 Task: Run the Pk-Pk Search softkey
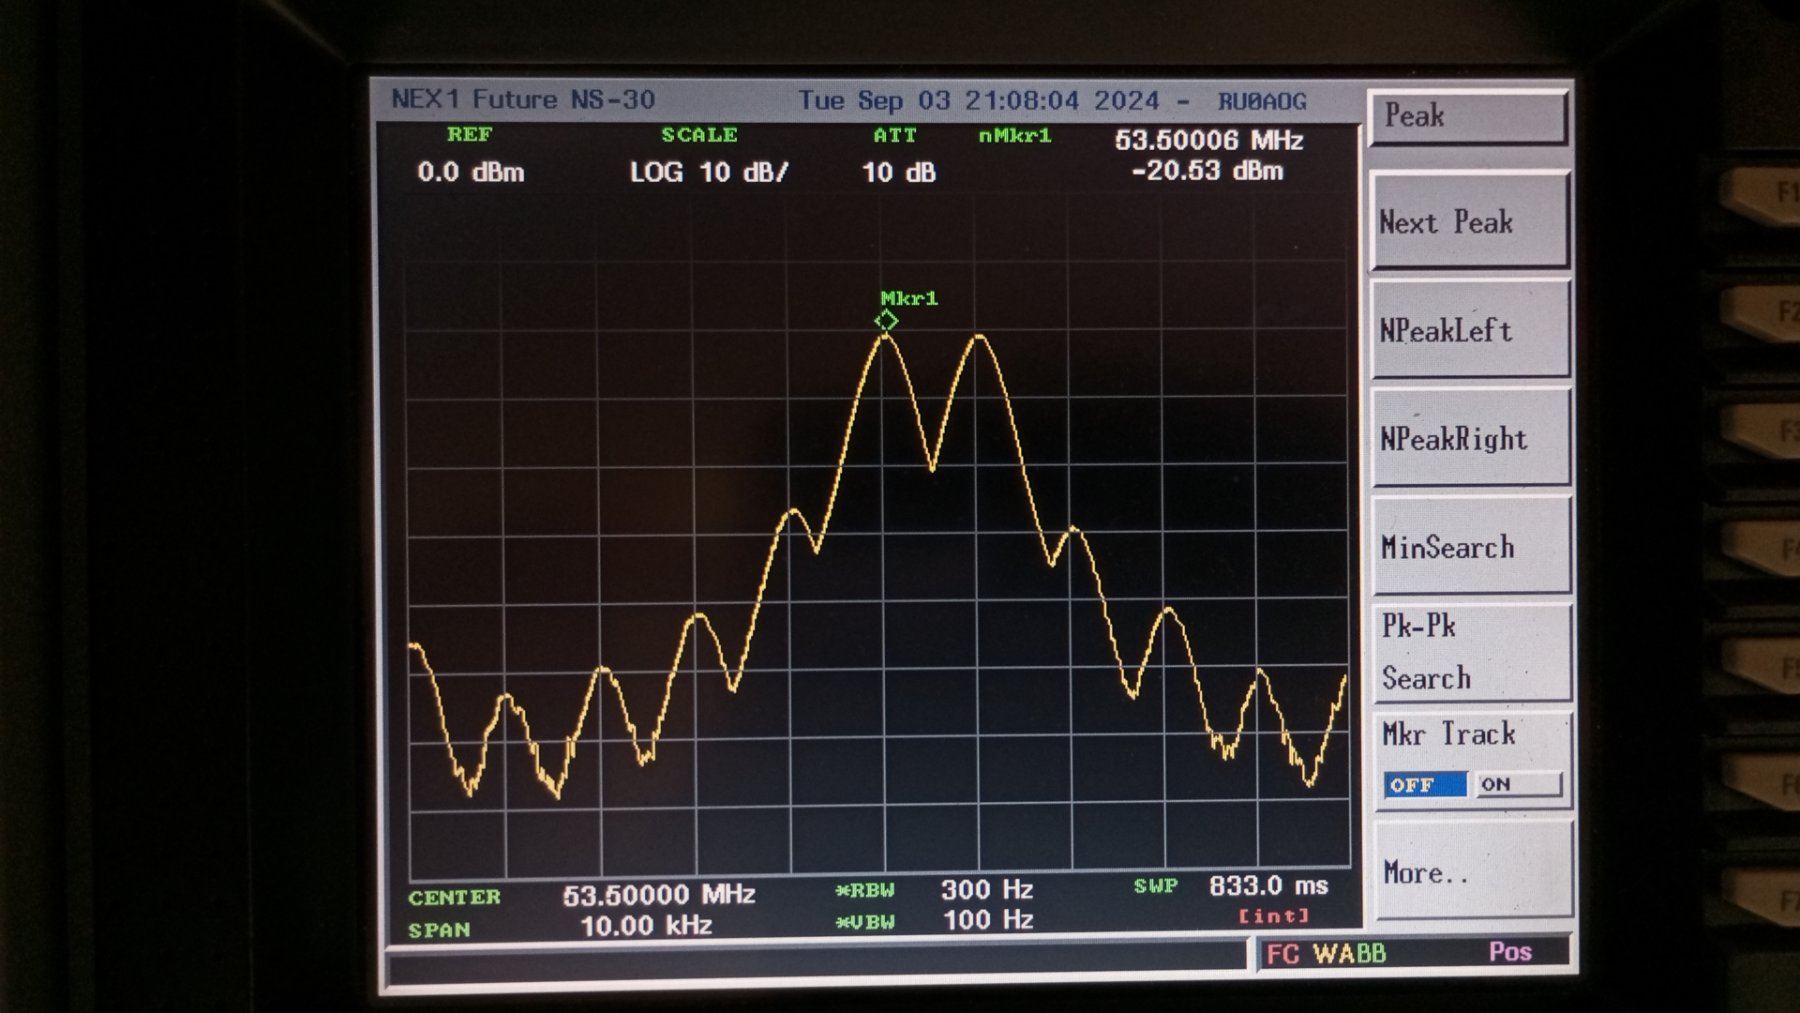(x=1471, y=652)
